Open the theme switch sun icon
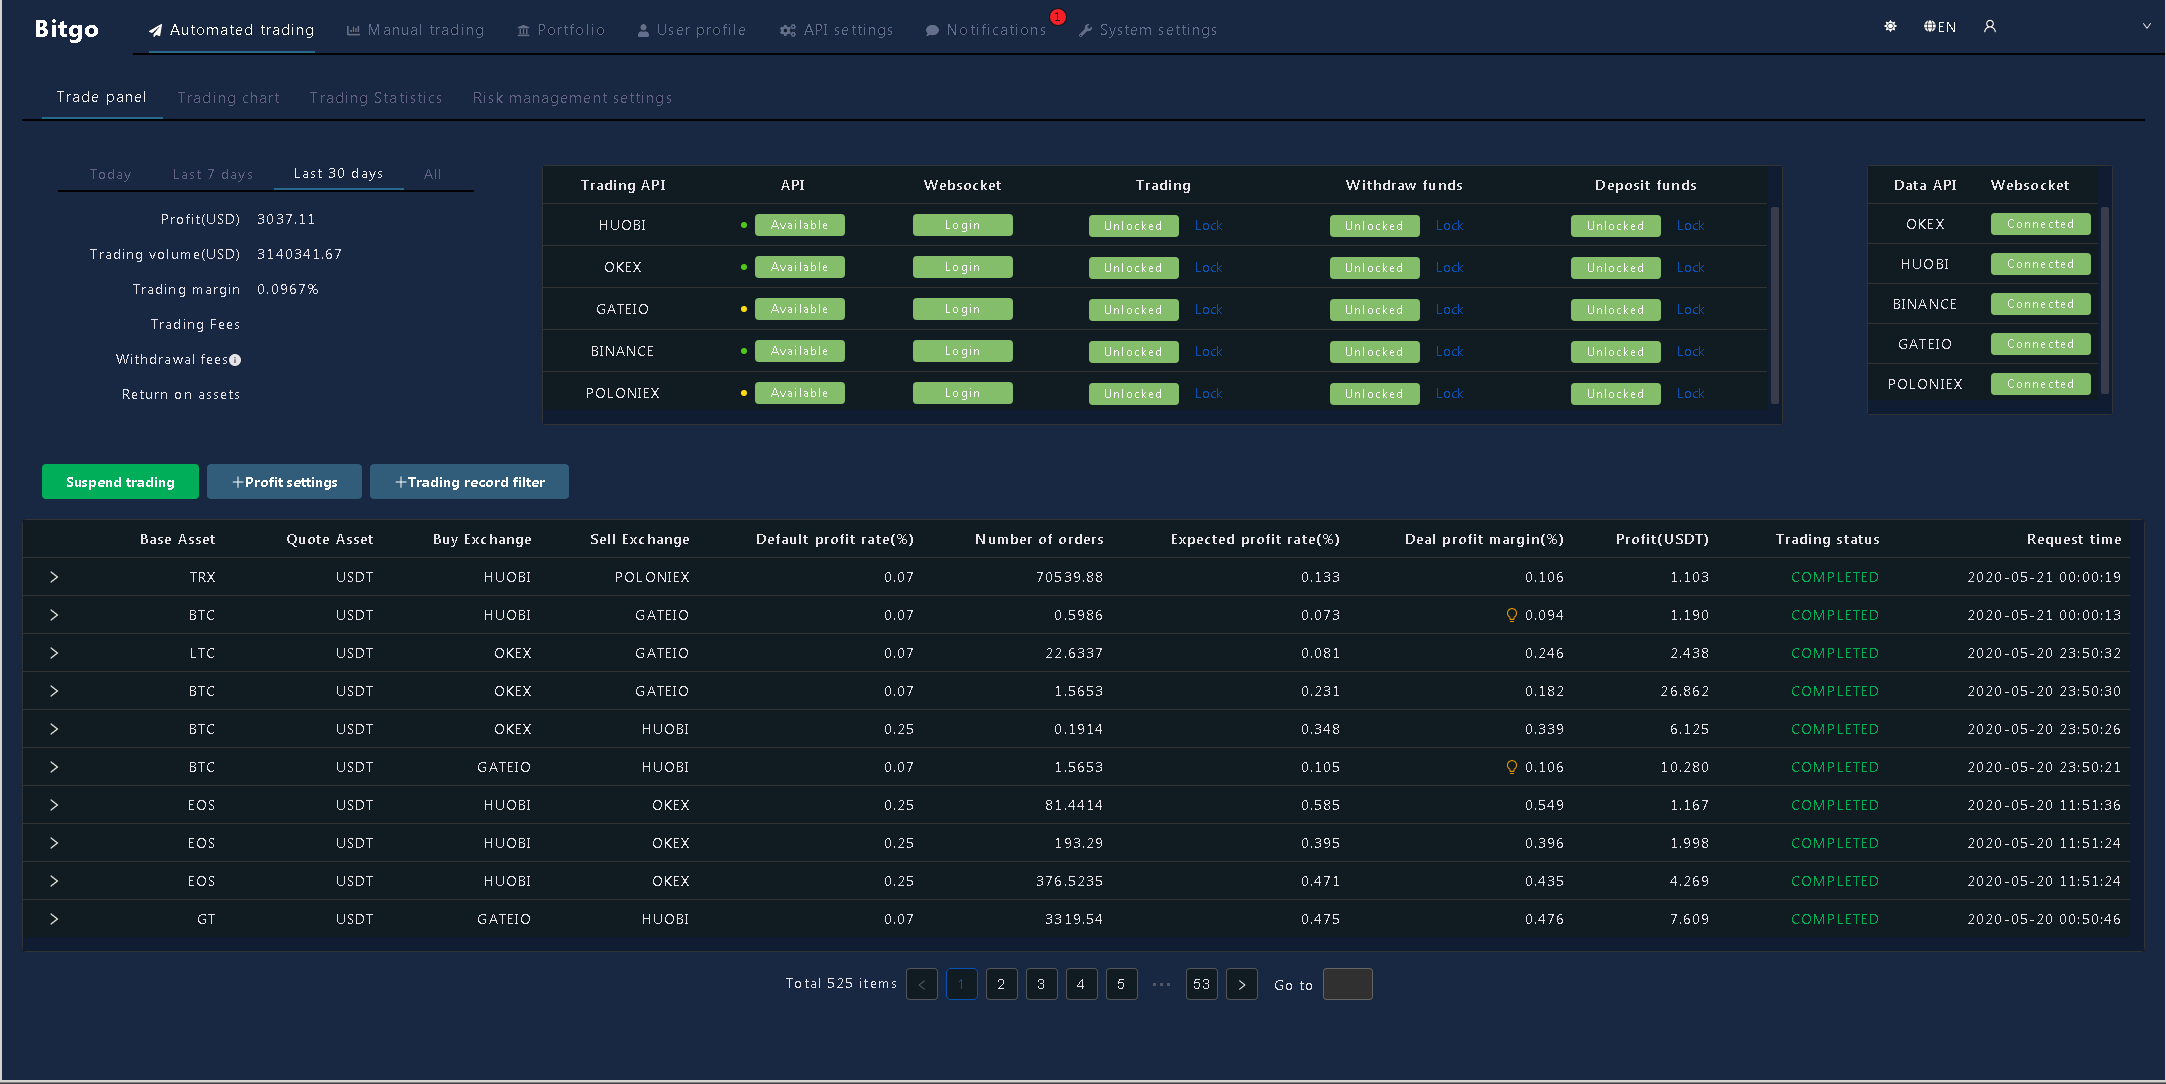The image size is (2166, 1084). [1890, 27]
